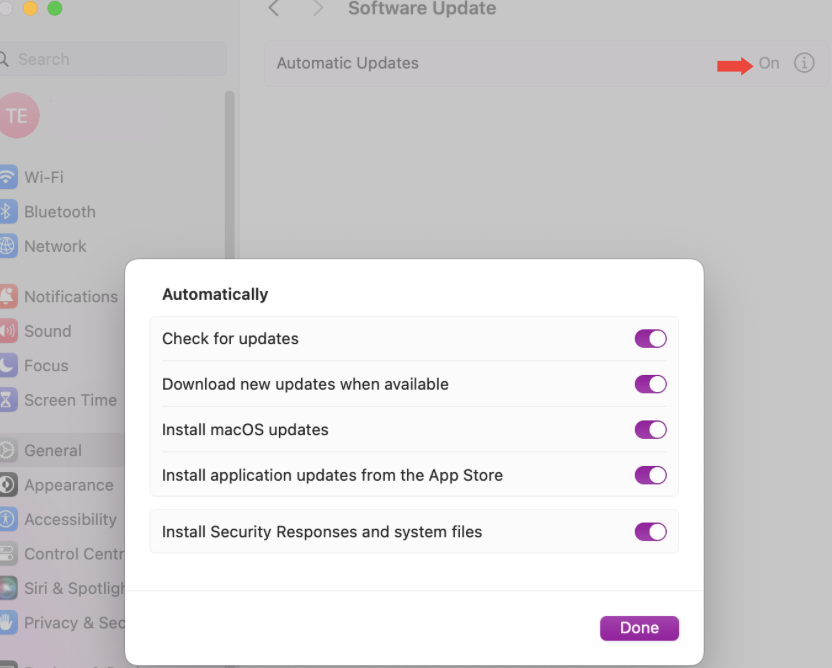The width and height of the screenshot is (832, 668).
Task: Toggle Install Security Responses and system files
Action: click(x=651, y=531)
